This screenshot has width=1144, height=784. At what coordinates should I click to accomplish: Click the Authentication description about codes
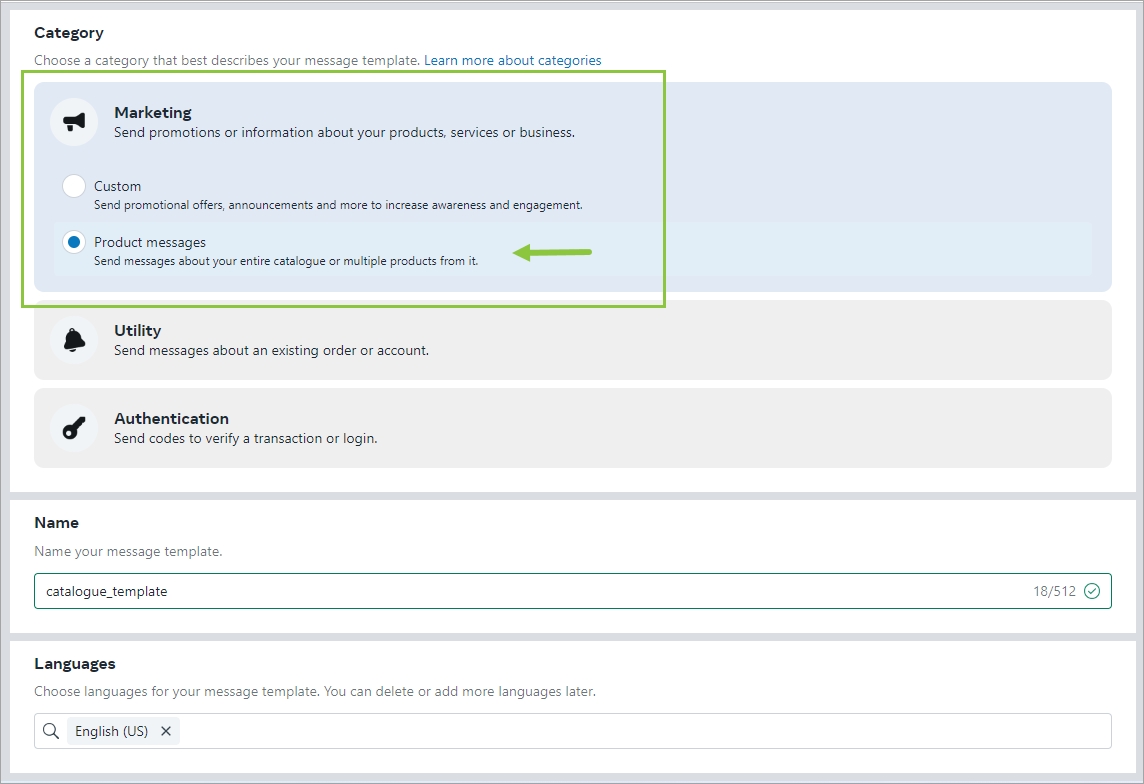point(245,439)
